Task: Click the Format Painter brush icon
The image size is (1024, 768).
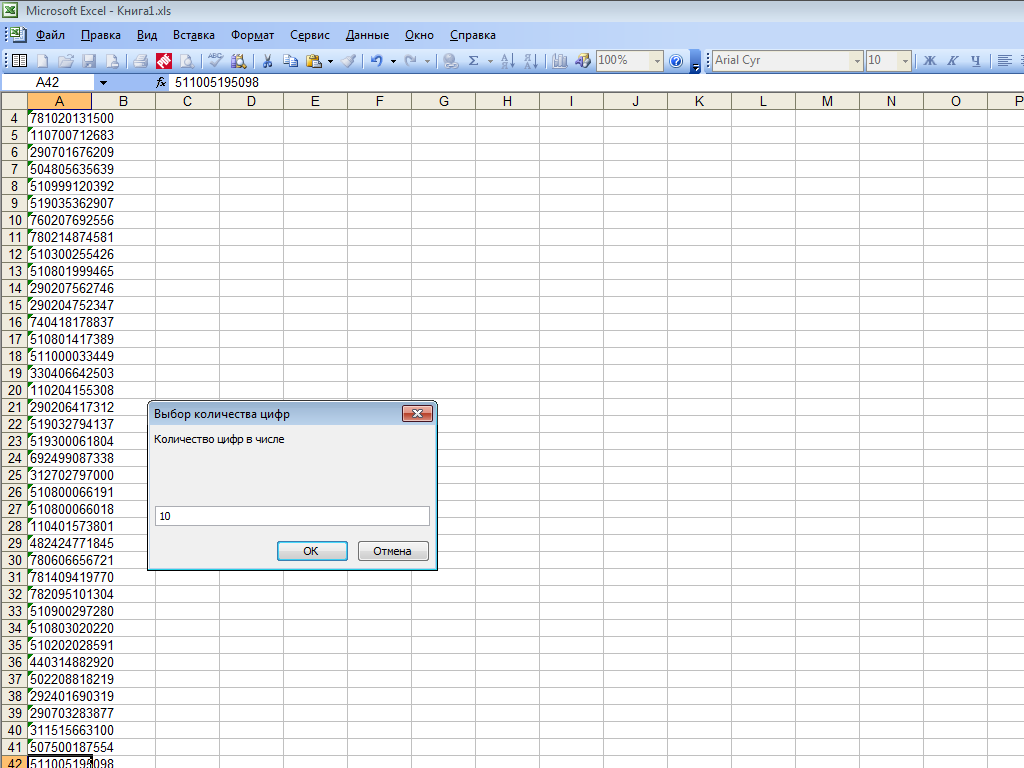Action: coord(349,61)
